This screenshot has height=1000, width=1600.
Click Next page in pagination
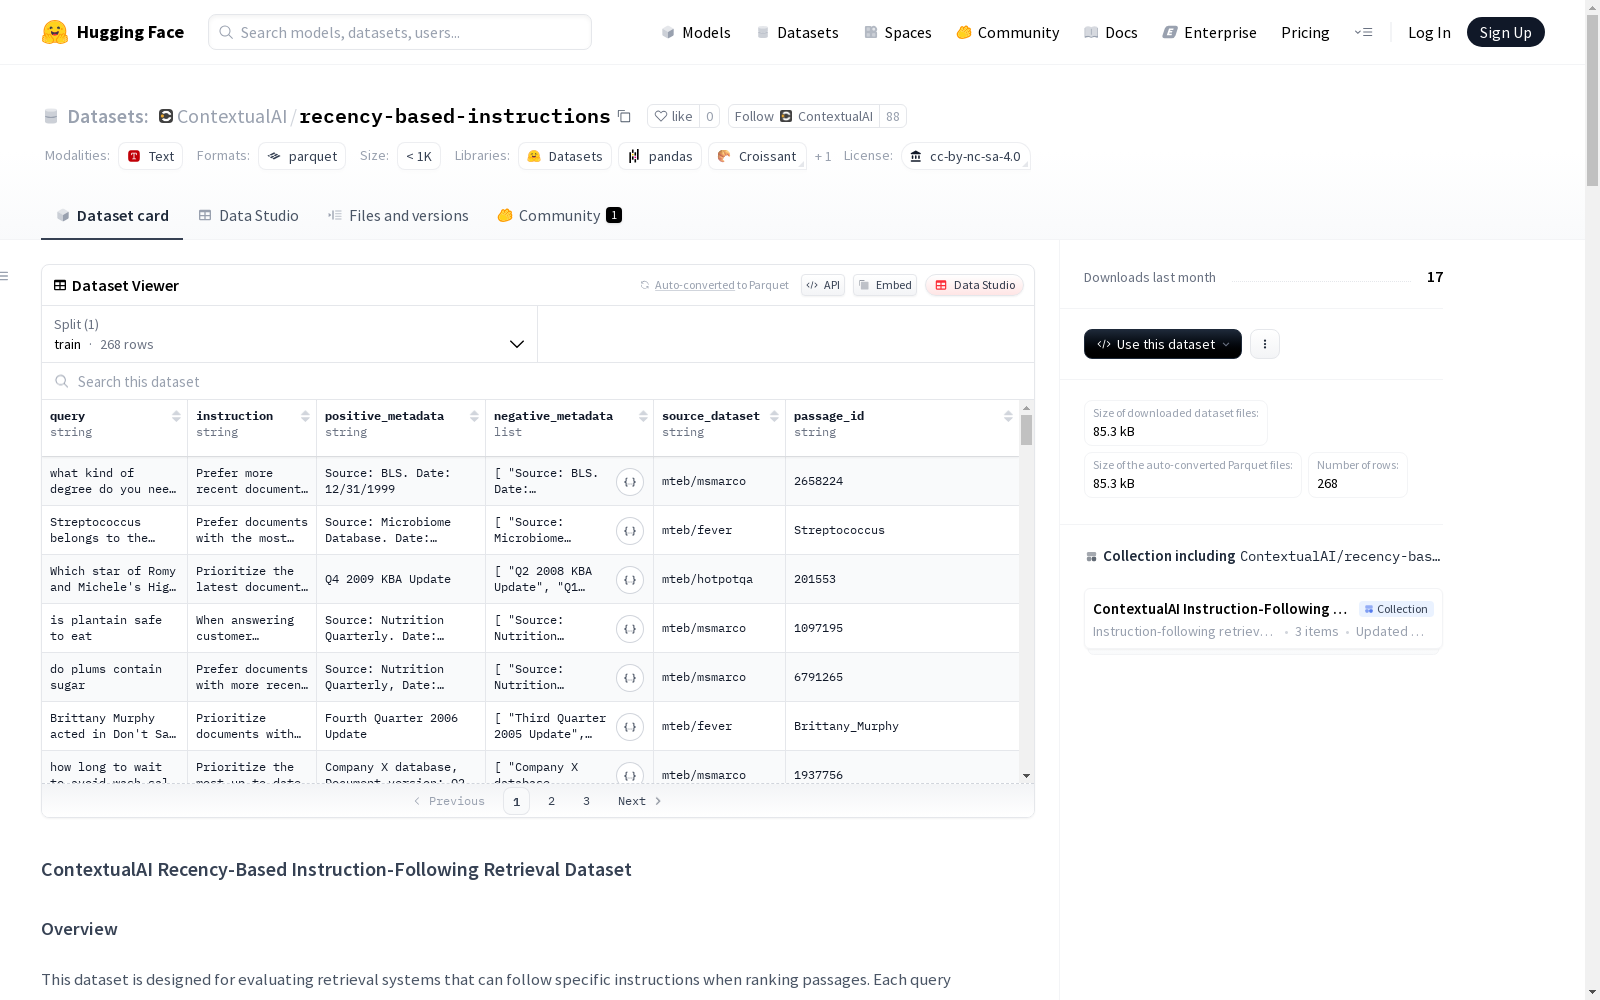click(x=640, y=801)
